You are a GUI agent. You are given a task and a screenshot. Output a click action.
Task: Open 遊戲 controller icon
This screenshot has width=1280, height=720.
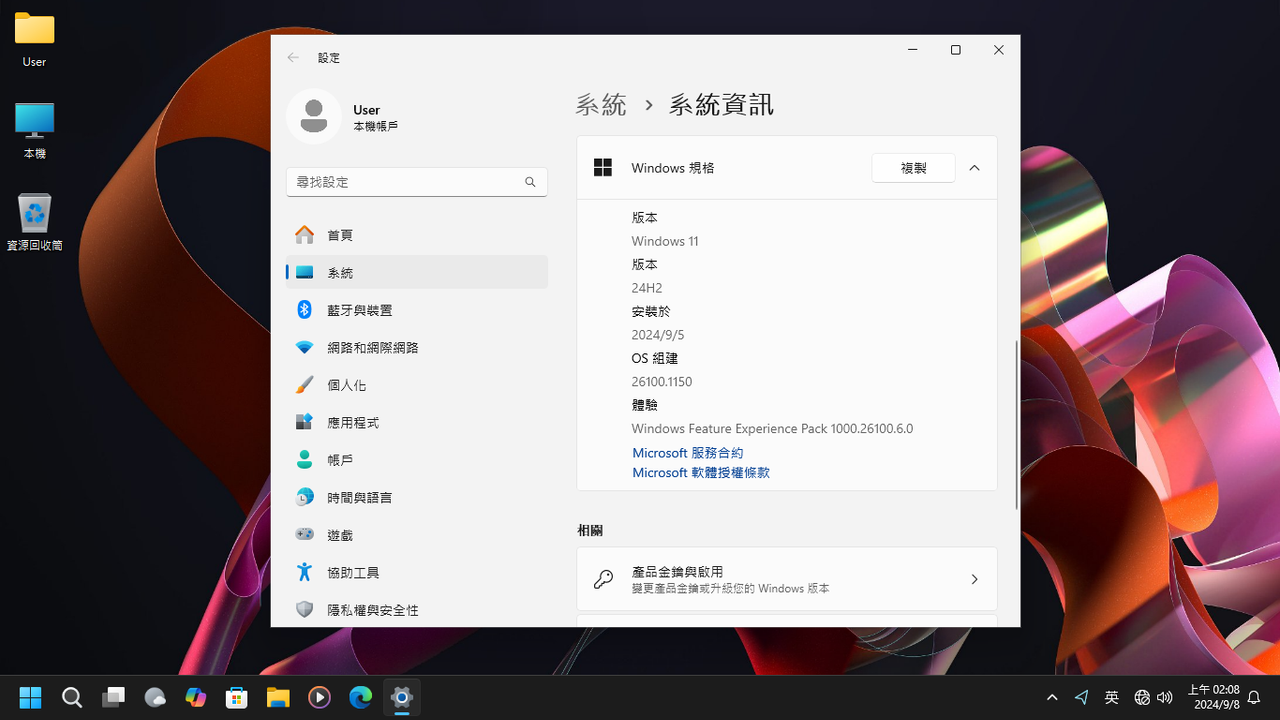[x=305, y=535]
